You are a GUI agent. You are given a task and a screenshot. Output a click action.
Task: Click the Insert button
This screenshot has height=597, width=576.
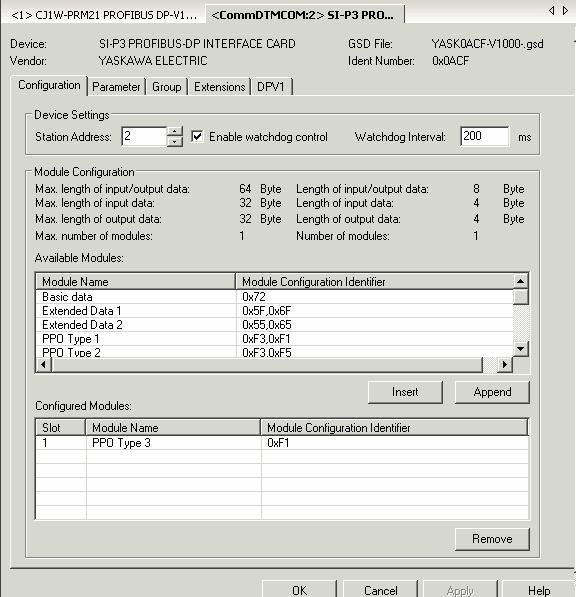pyautogui.click(x=405, y=392)
